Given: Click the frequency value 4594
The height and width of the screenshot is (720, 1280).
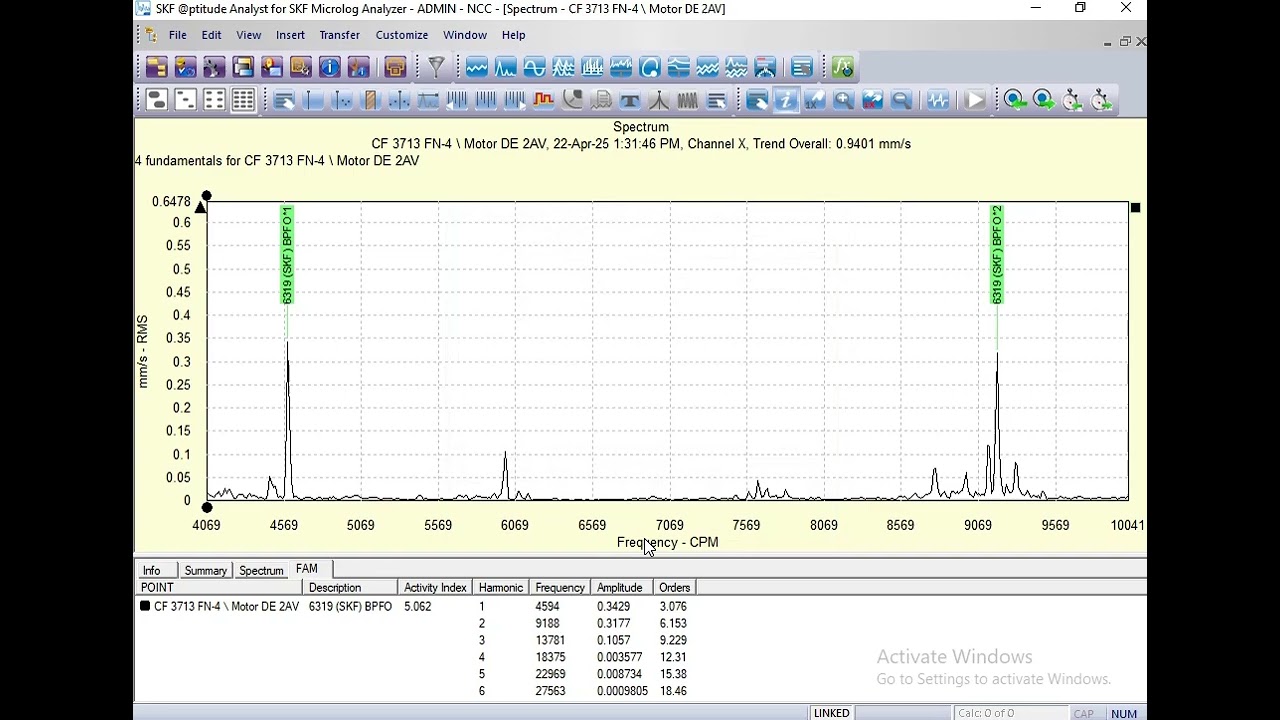Looking at the screenshot, I should 547,606.
